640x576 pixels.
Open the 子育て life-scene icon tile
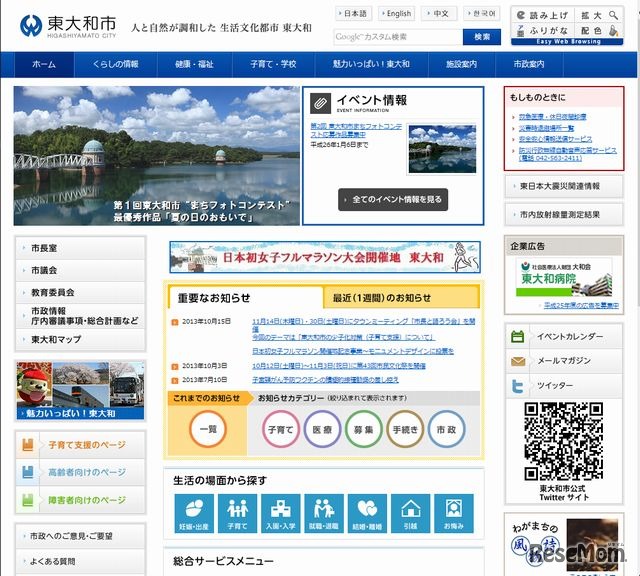[238, 513]
